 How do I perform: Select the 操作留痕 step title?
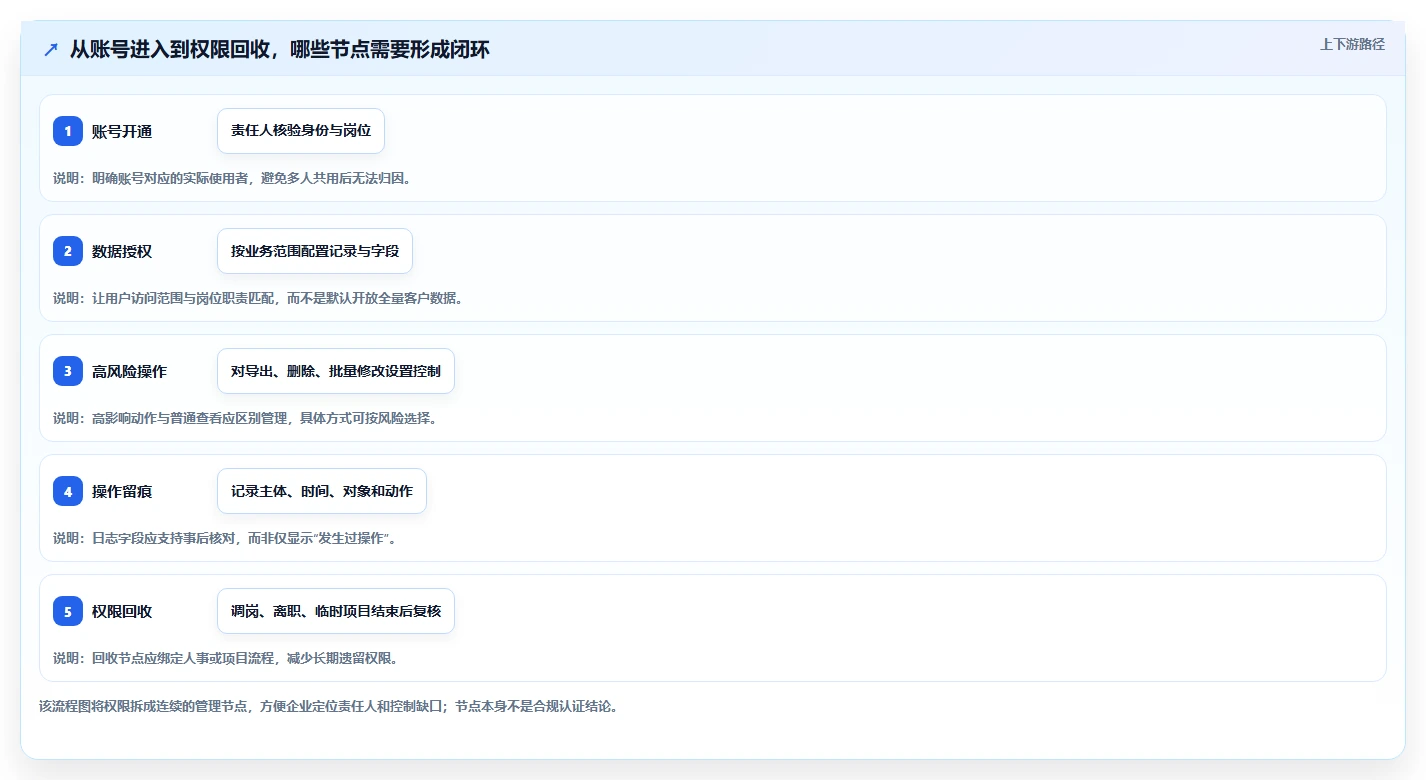[122, 491]
